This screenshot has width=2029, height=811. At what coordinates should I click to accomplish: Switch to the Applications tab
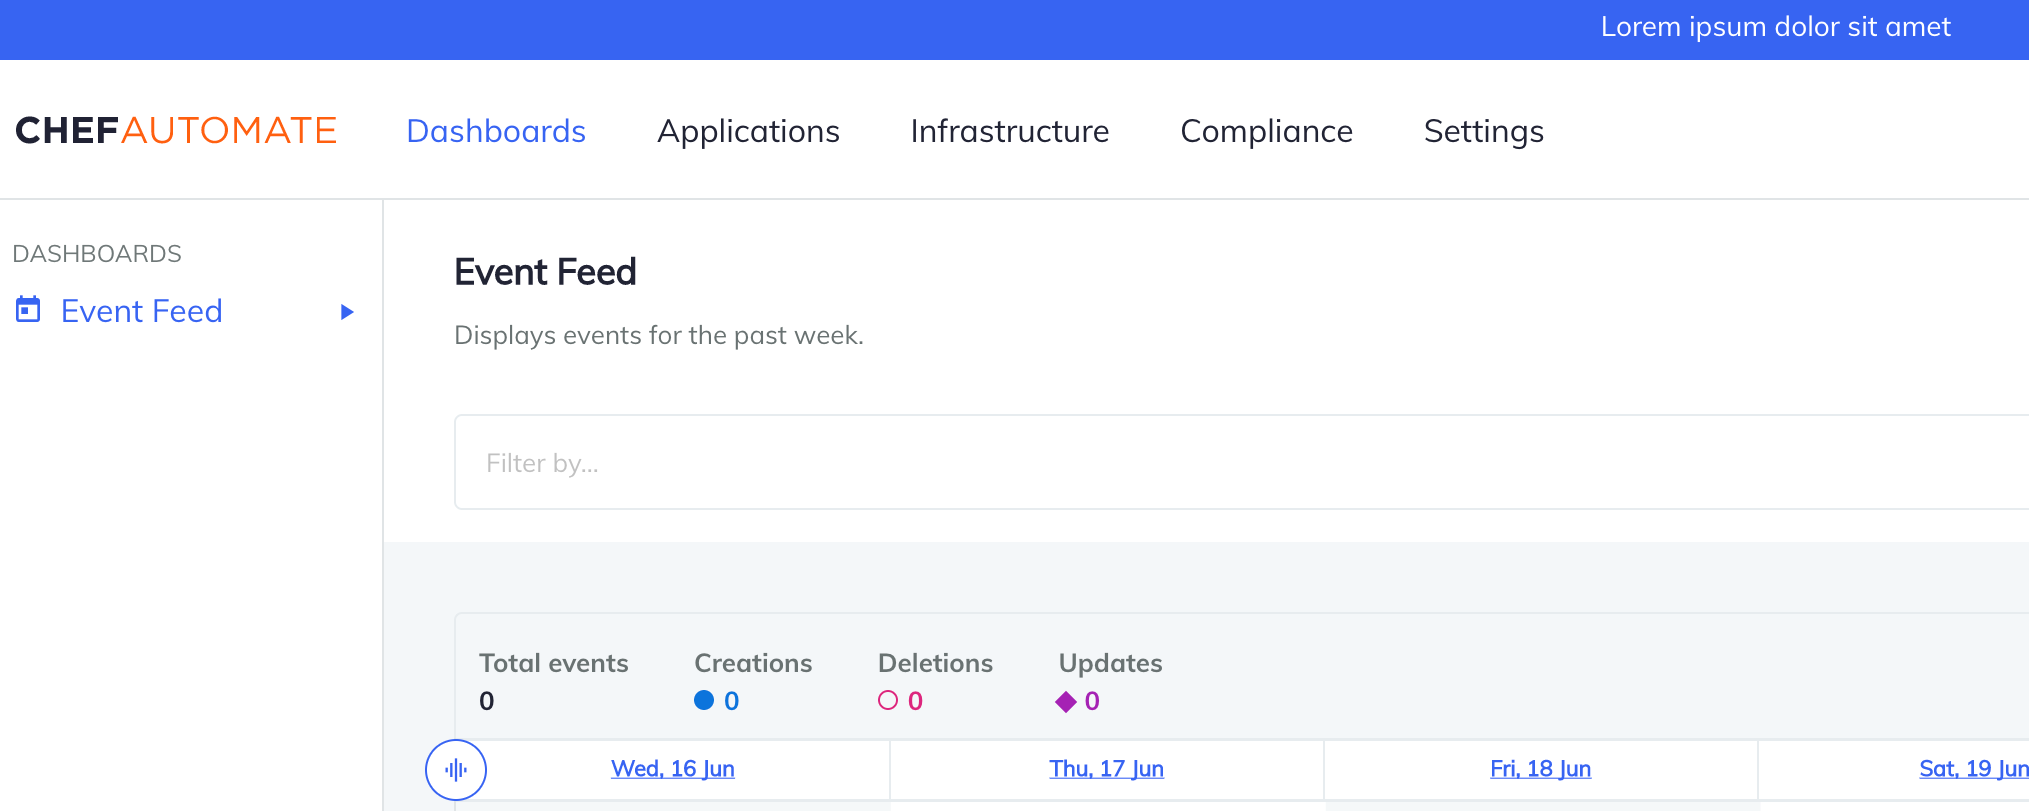748,131
